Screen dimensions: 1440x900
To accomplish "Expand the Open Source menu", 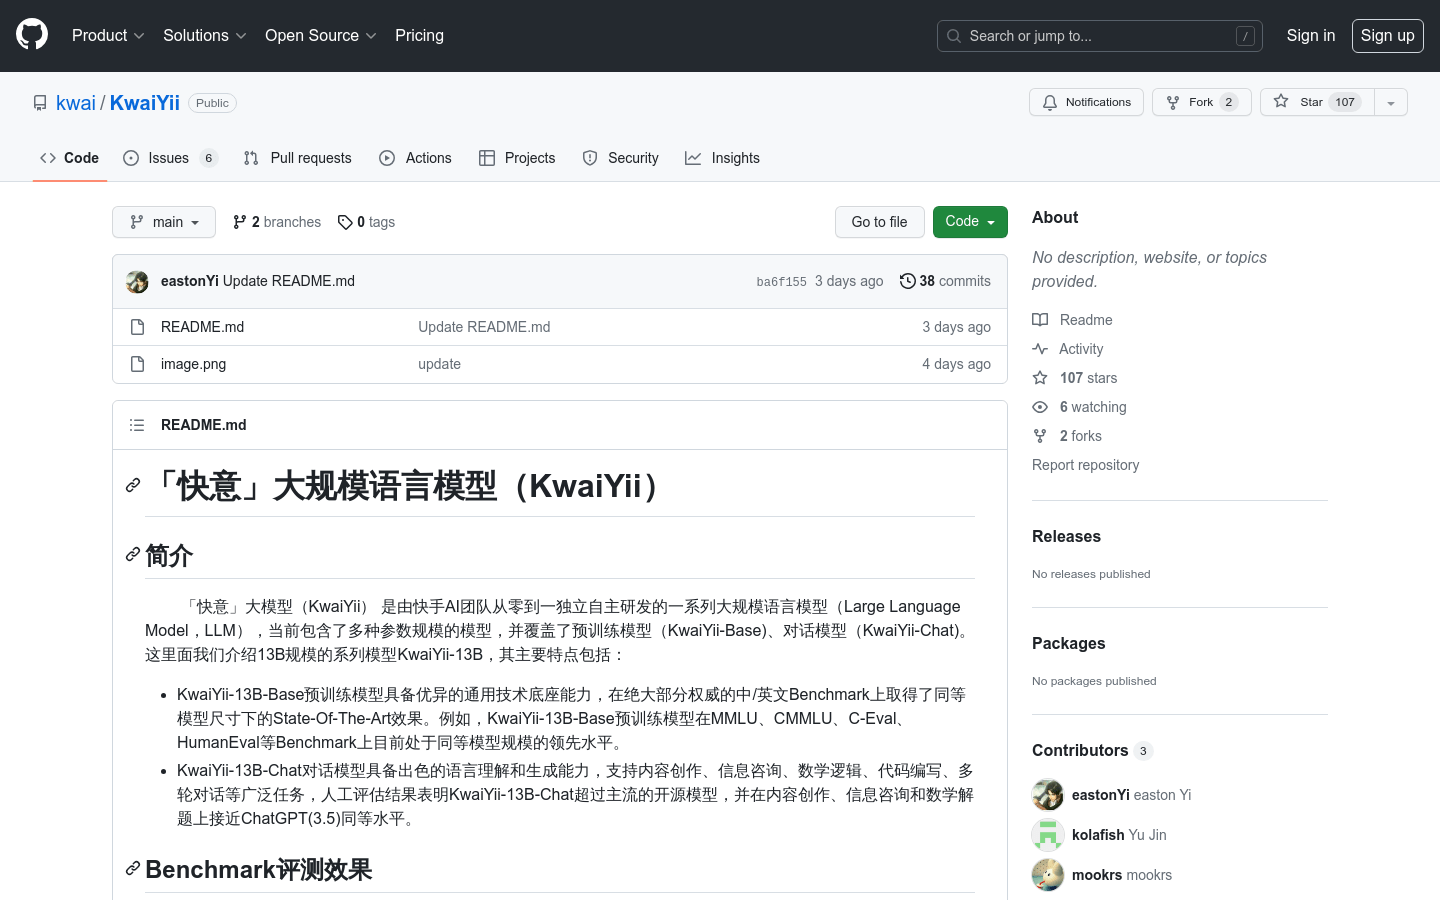I will tap(321, 35).
